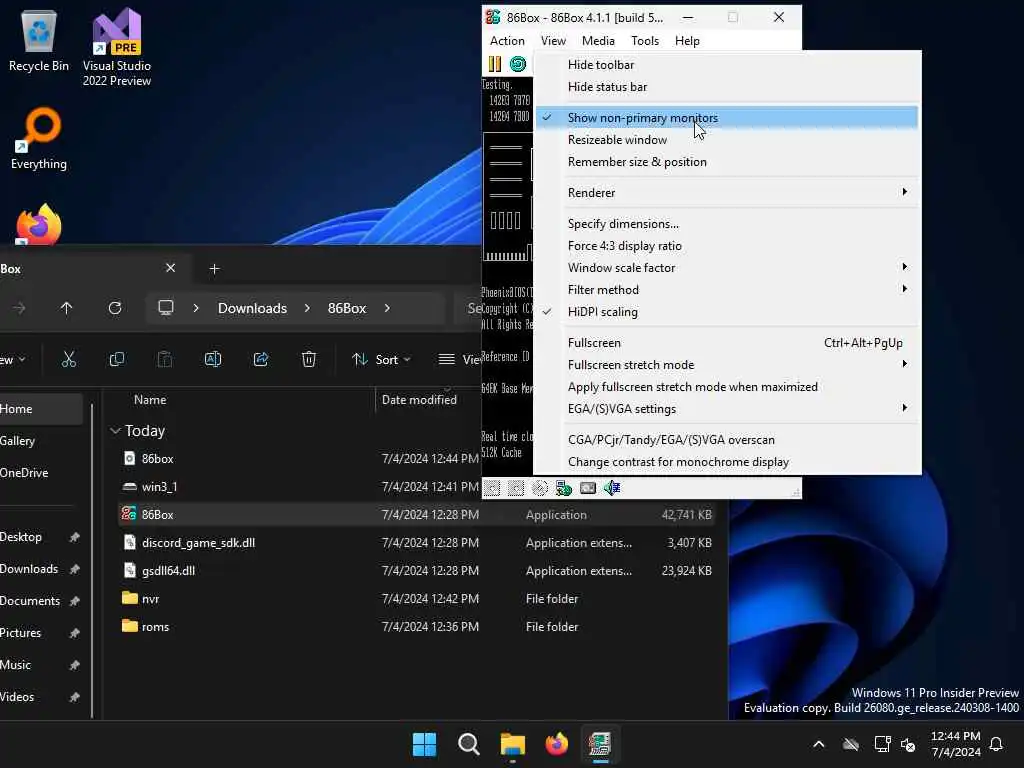Expand the EGA/(S)VGA settings submenu

tap(727, 409)
